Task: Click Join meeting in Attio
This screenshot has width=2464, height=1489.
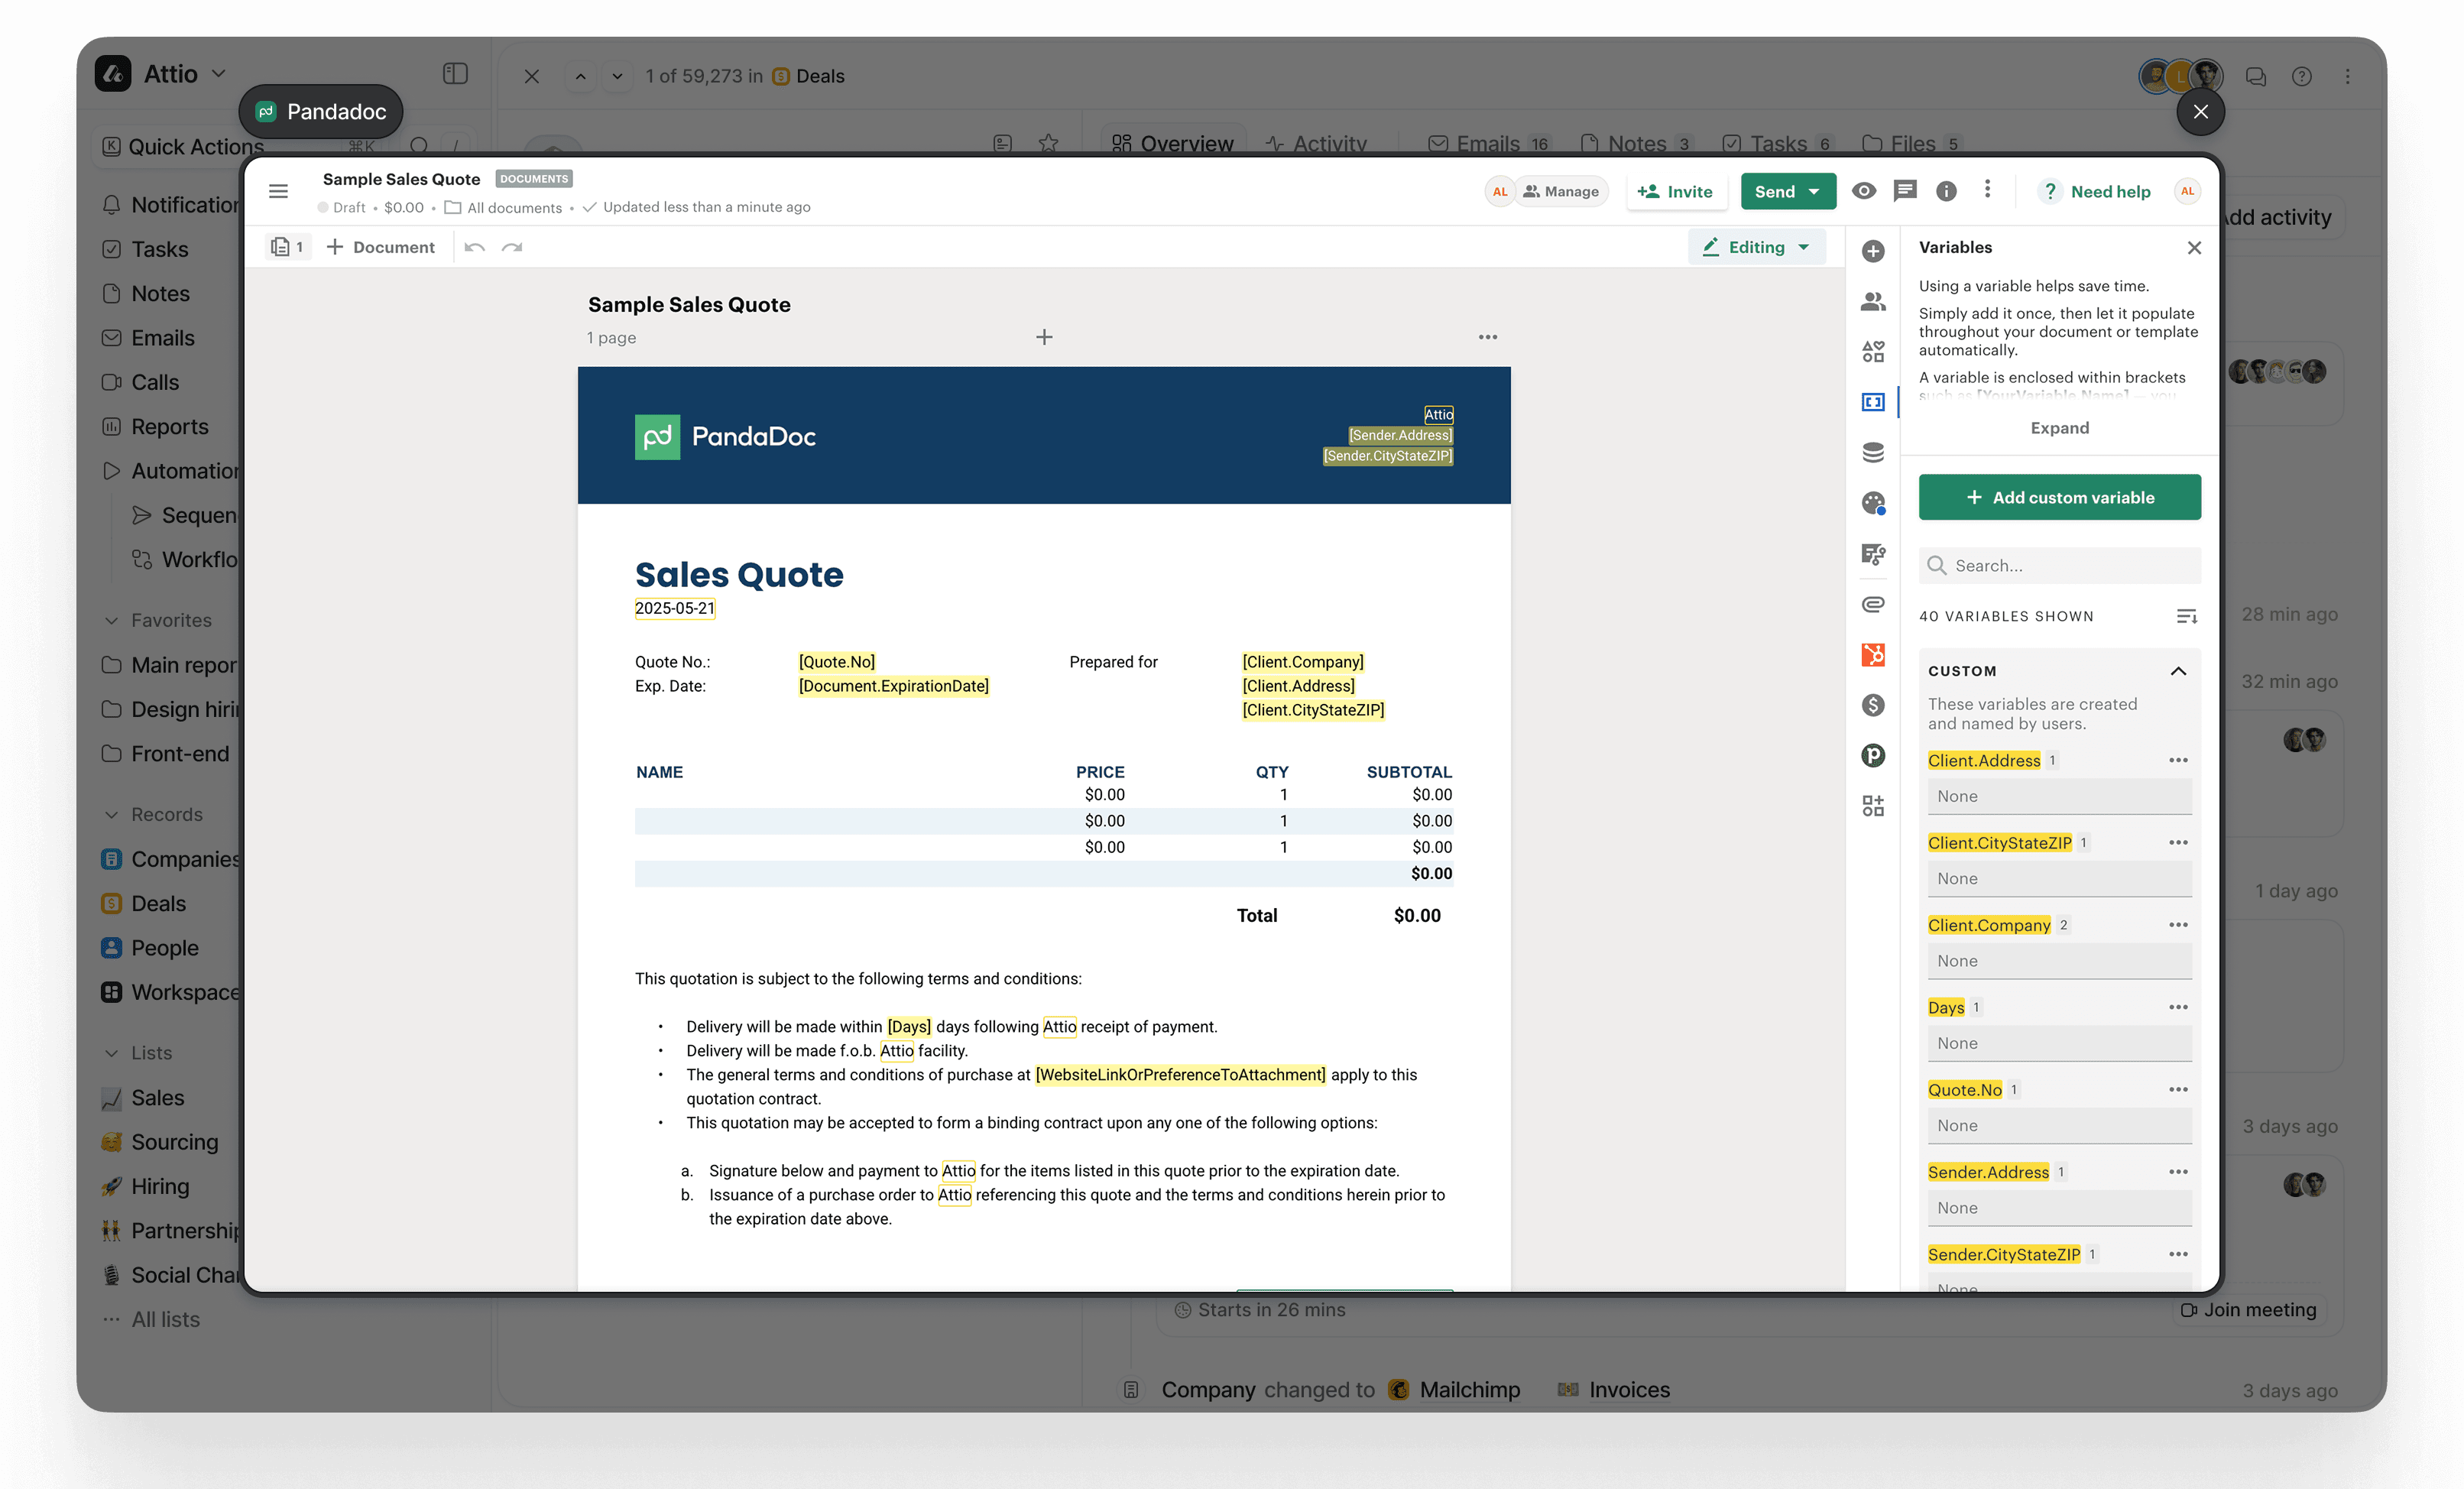Action: (x=2248, y=1309)
